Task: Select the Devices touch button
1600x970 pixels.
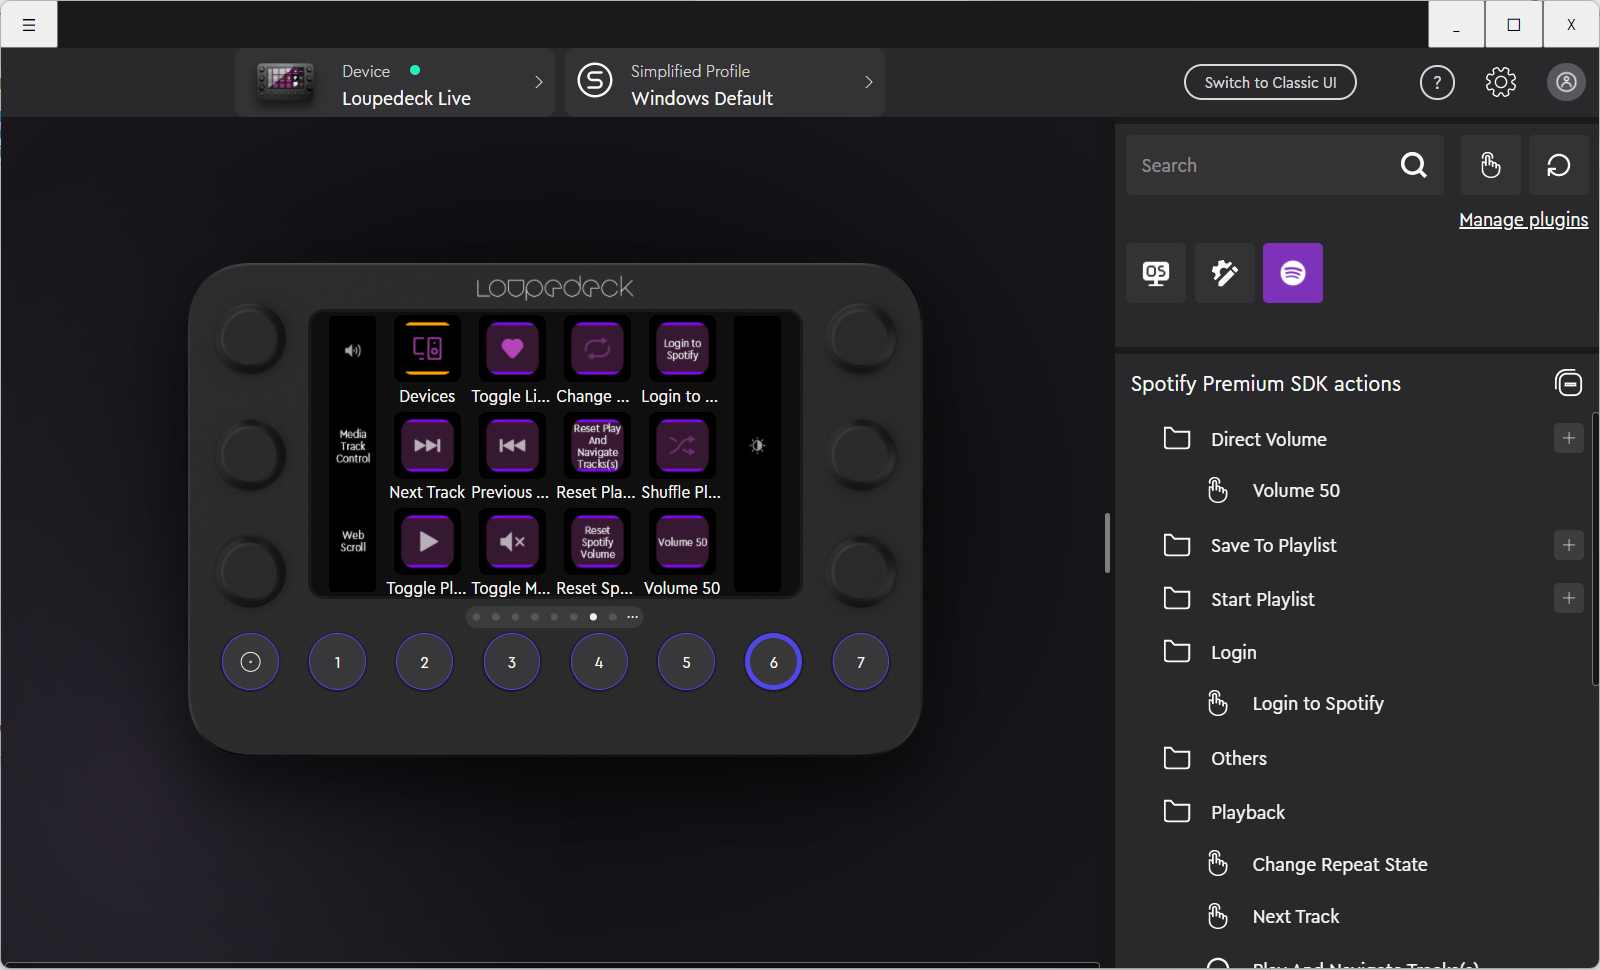Action: 427,348
